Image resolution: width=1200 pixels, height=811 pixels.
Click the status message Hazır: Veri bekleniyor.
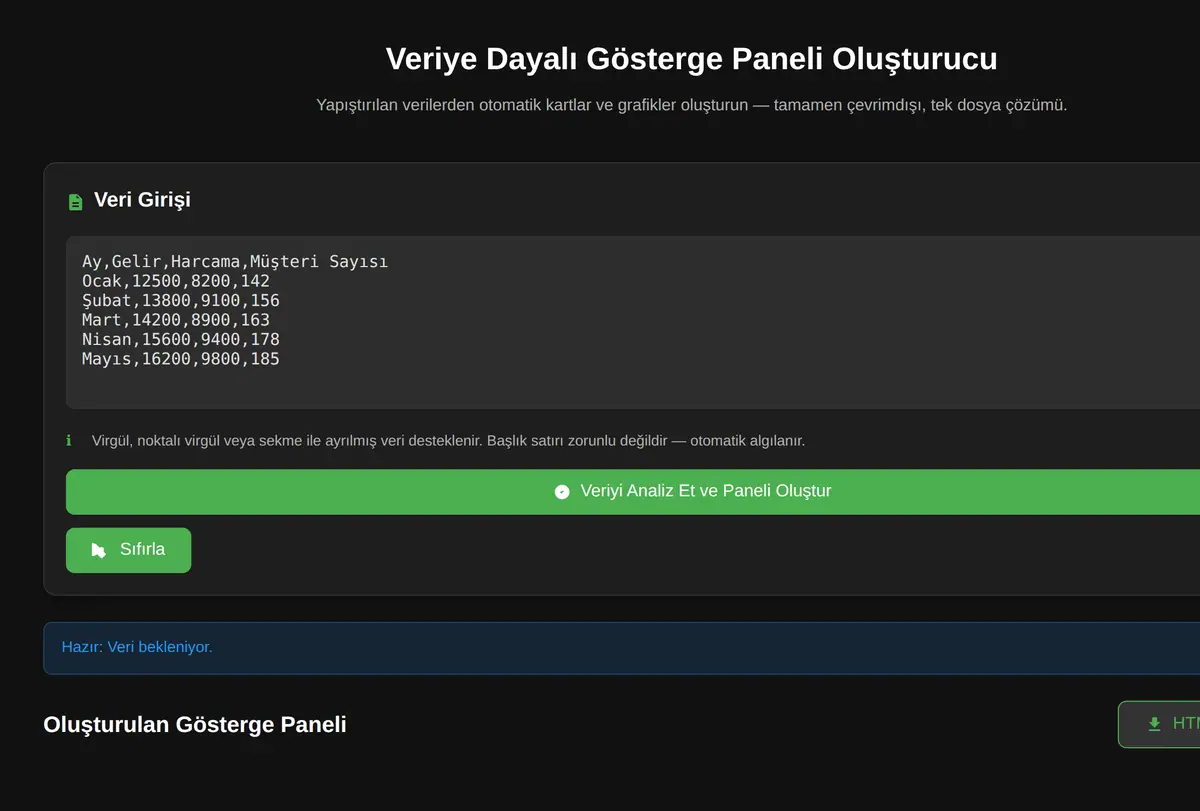137,647
